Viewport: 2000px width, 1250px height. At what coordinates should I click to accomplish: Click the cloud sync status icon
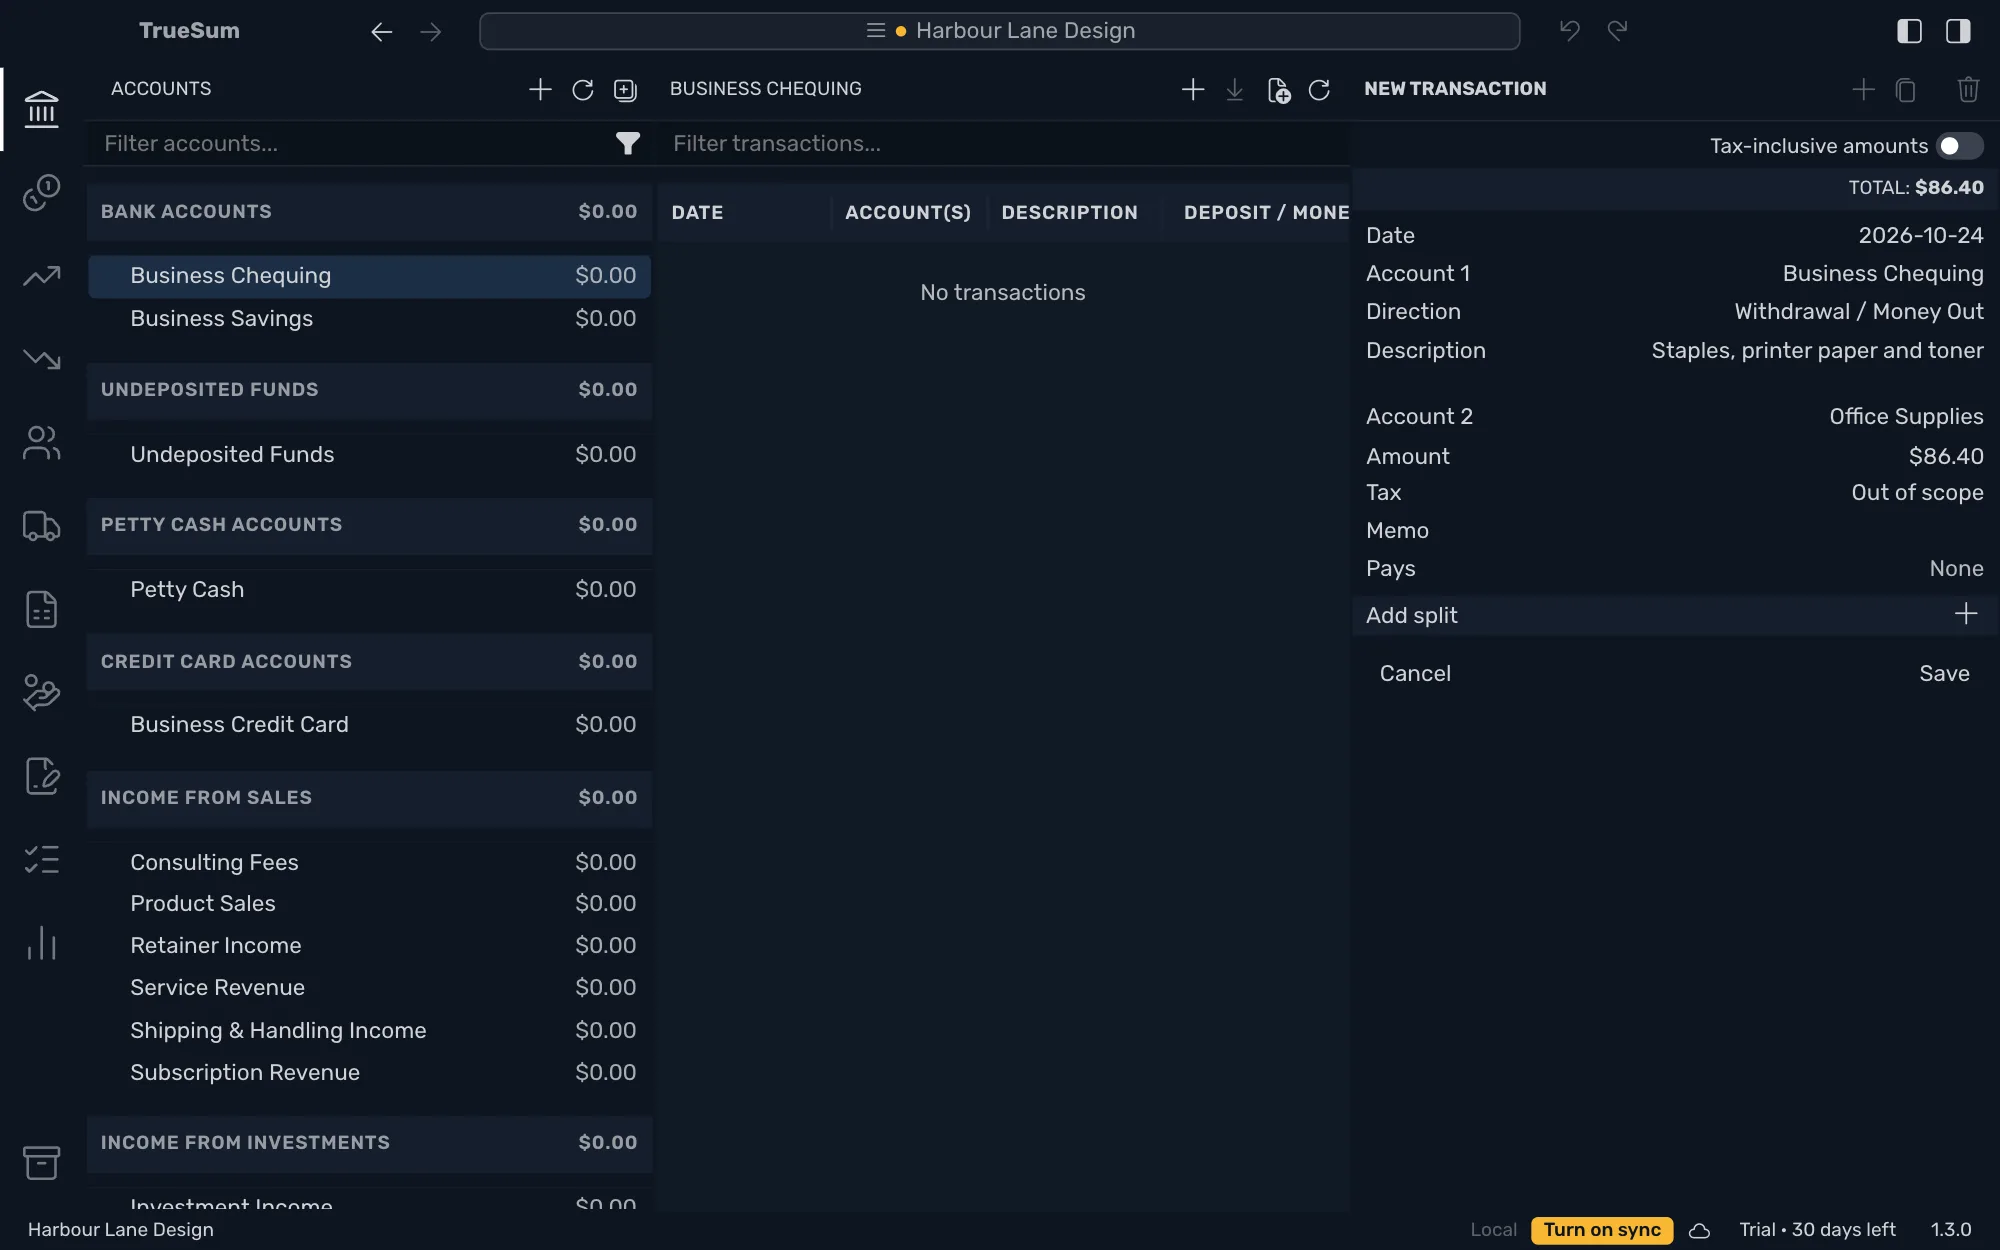[x=1699, y=1231]
